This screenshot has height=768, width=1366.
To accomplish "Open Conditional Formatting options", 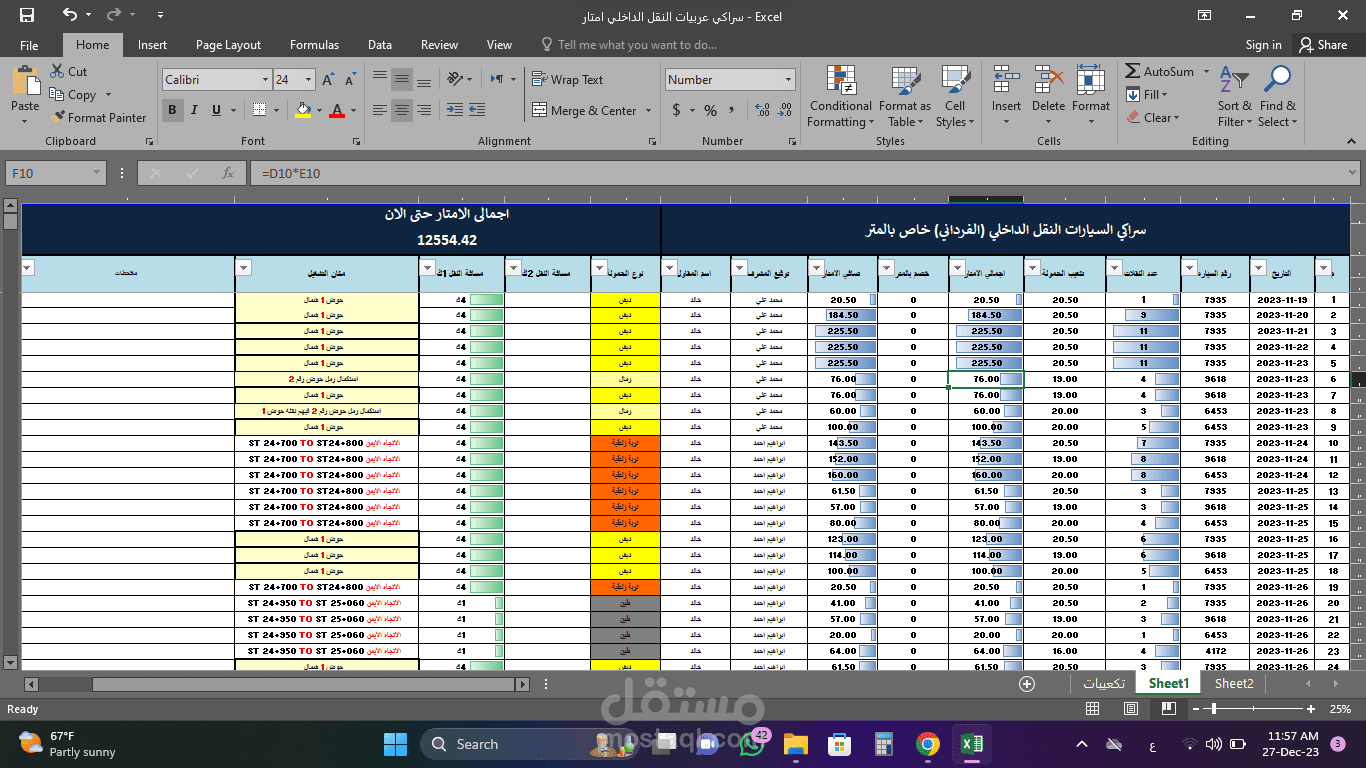I will tap(839, 97).
